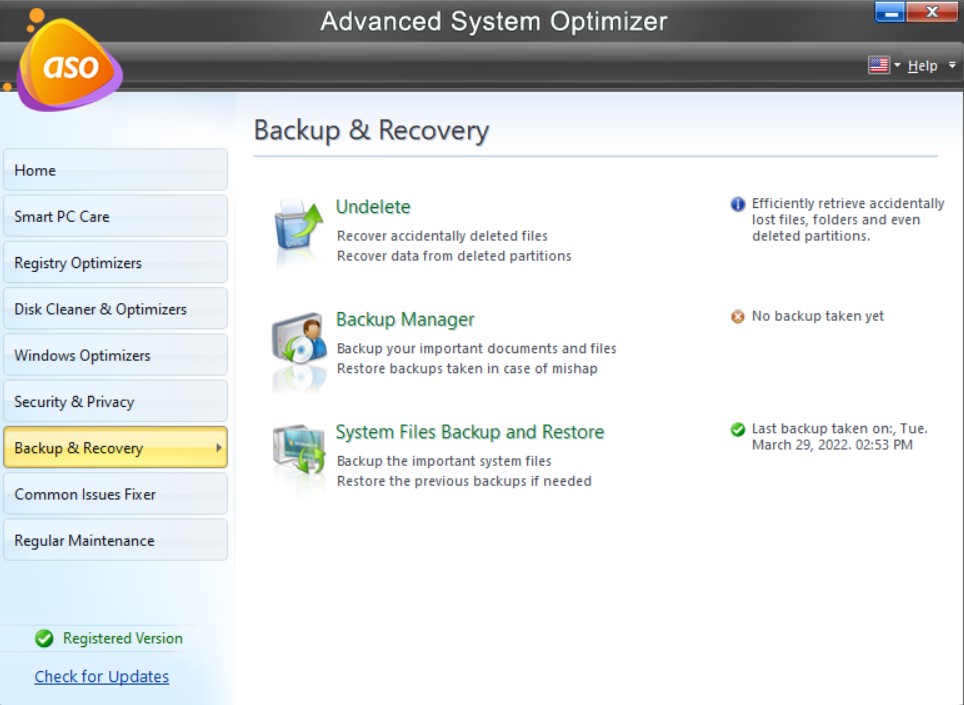Click the Registered Version green badge
Image resolution: width=964 pixels, height=705 pixels.
pyautogui.click(x=44, y=638)
